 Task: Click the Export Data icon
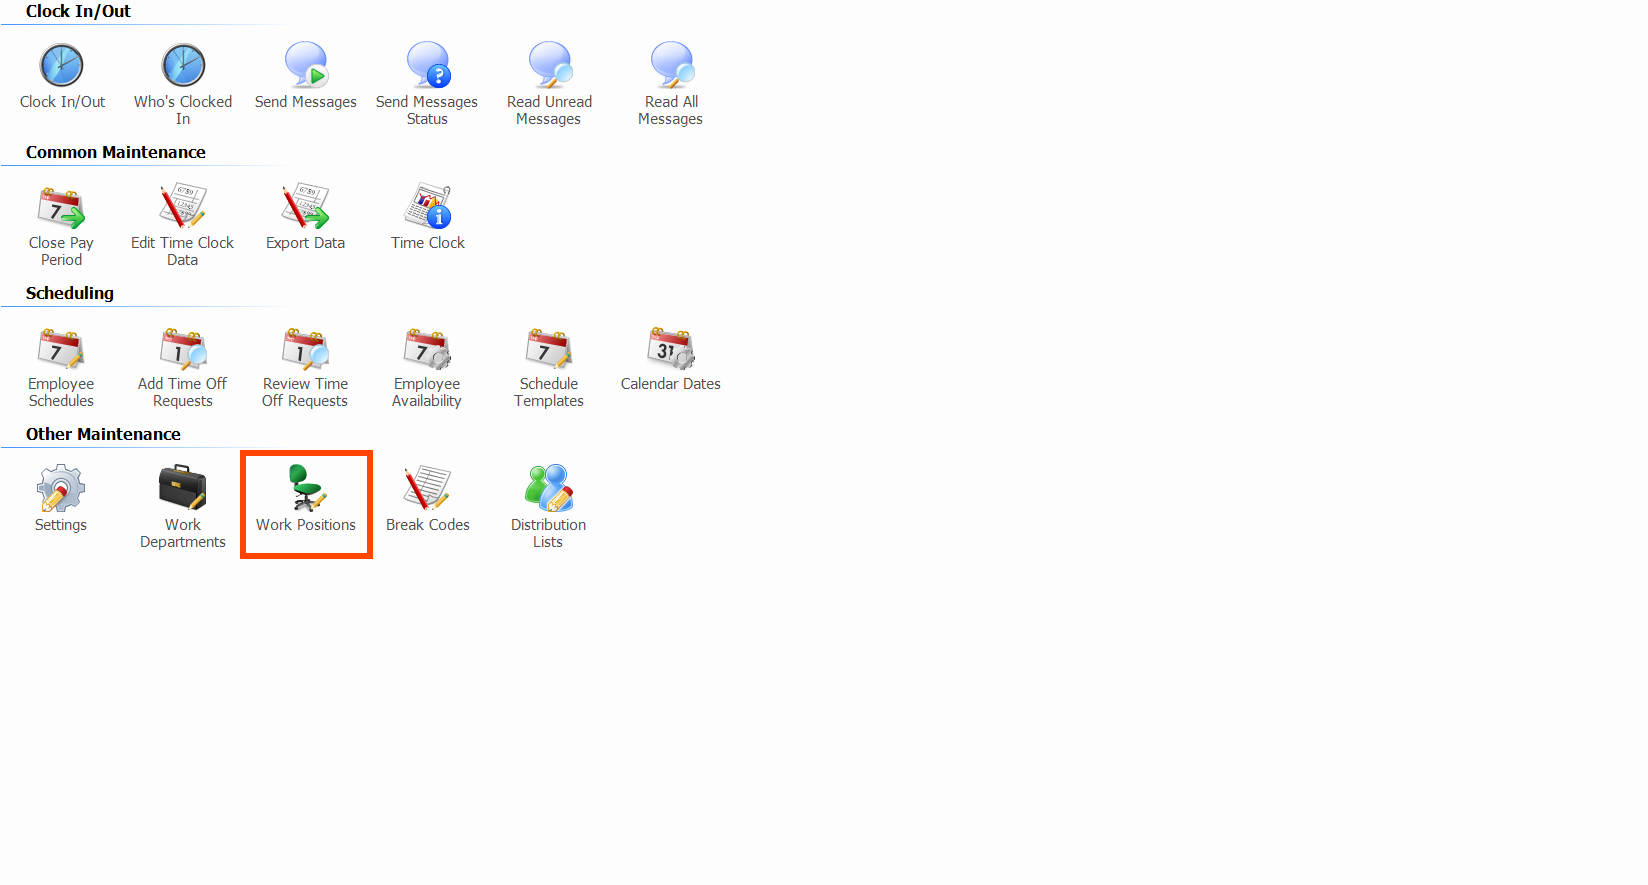coord(306,208)
